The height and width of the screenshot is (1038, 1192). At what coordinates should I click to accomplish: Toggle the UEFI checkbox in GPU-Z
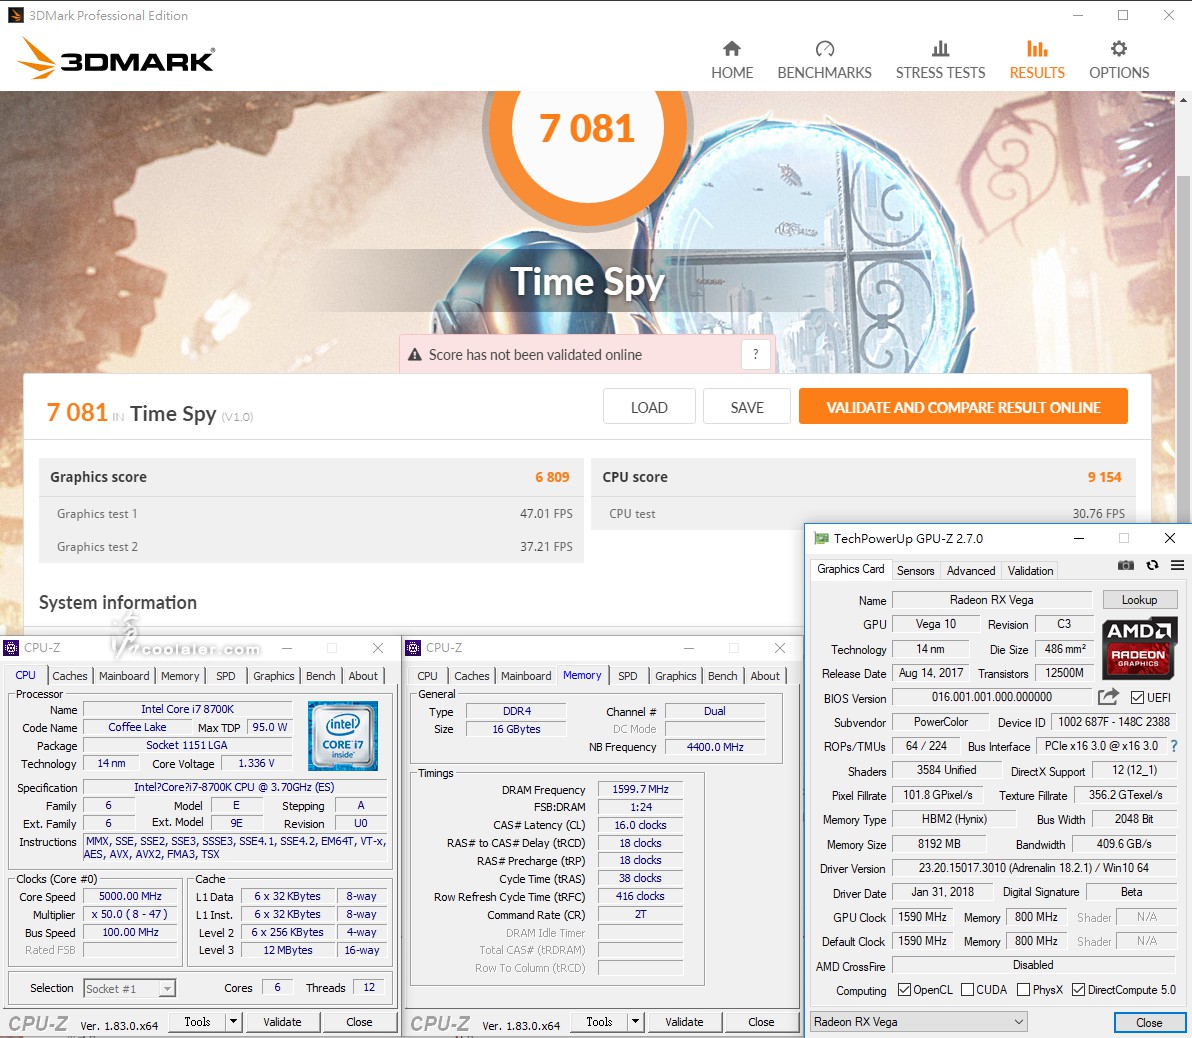tap(1137, 697)
